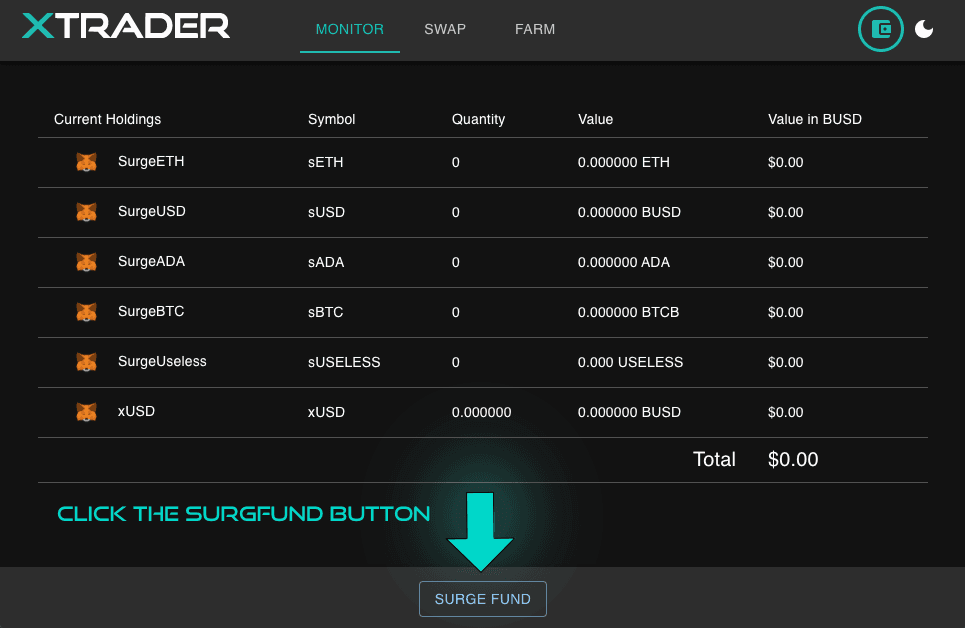Click the sADA symbol cell

click(x=326, y=262)
